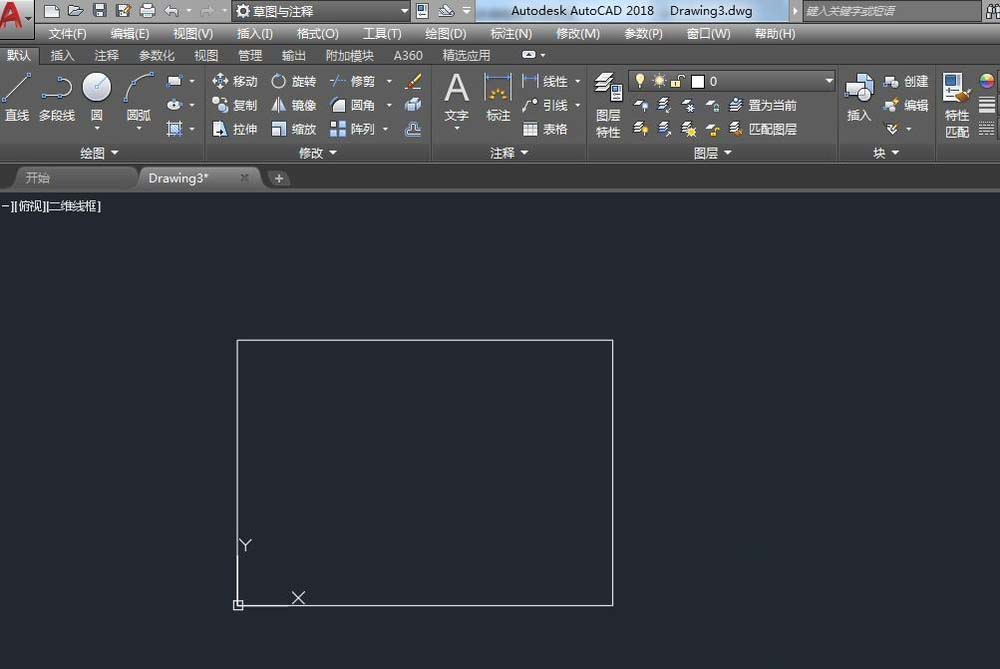This screenshot has width=1000, height=669.
Task: Pick the 镜像 (Mirror) tool
Action: (294, 105)
